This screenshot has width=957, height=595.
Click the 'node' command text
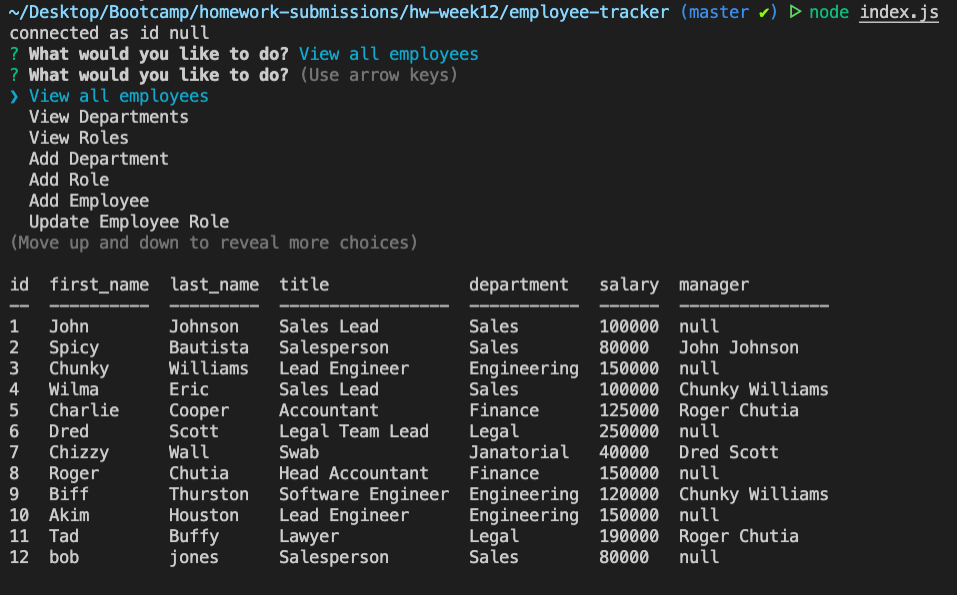(x=829, y=12)
